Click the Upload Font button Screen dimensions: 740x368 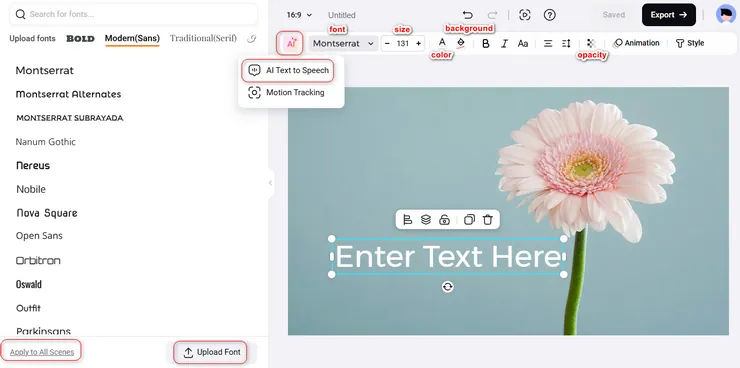tap(211, 352)
